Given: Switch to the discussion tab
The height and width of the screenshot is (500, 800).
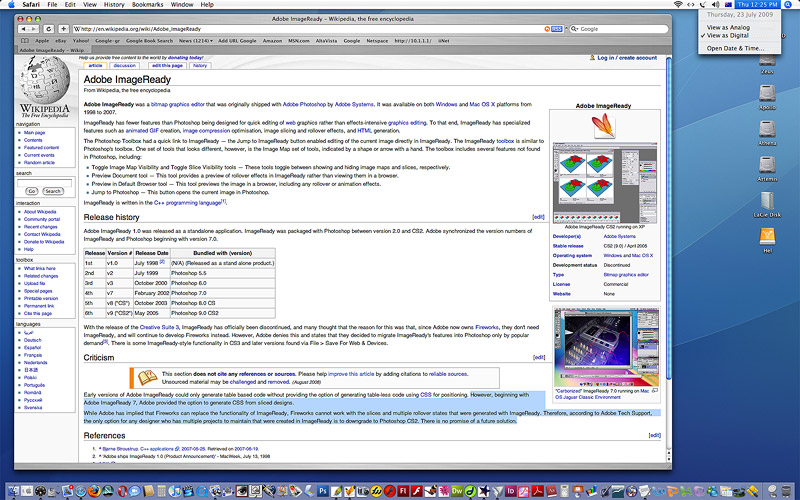Looking at the screenshot, I should click(124, 66).
